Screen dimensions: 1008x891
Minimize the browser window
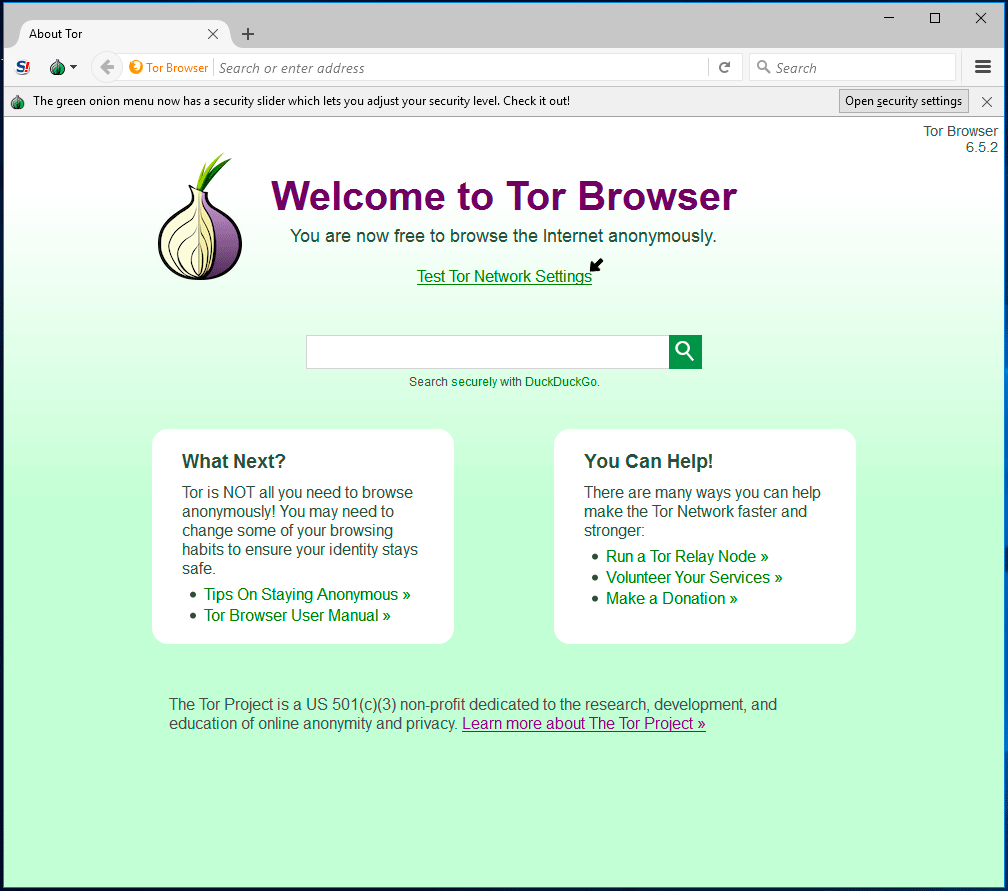(889, 18)
